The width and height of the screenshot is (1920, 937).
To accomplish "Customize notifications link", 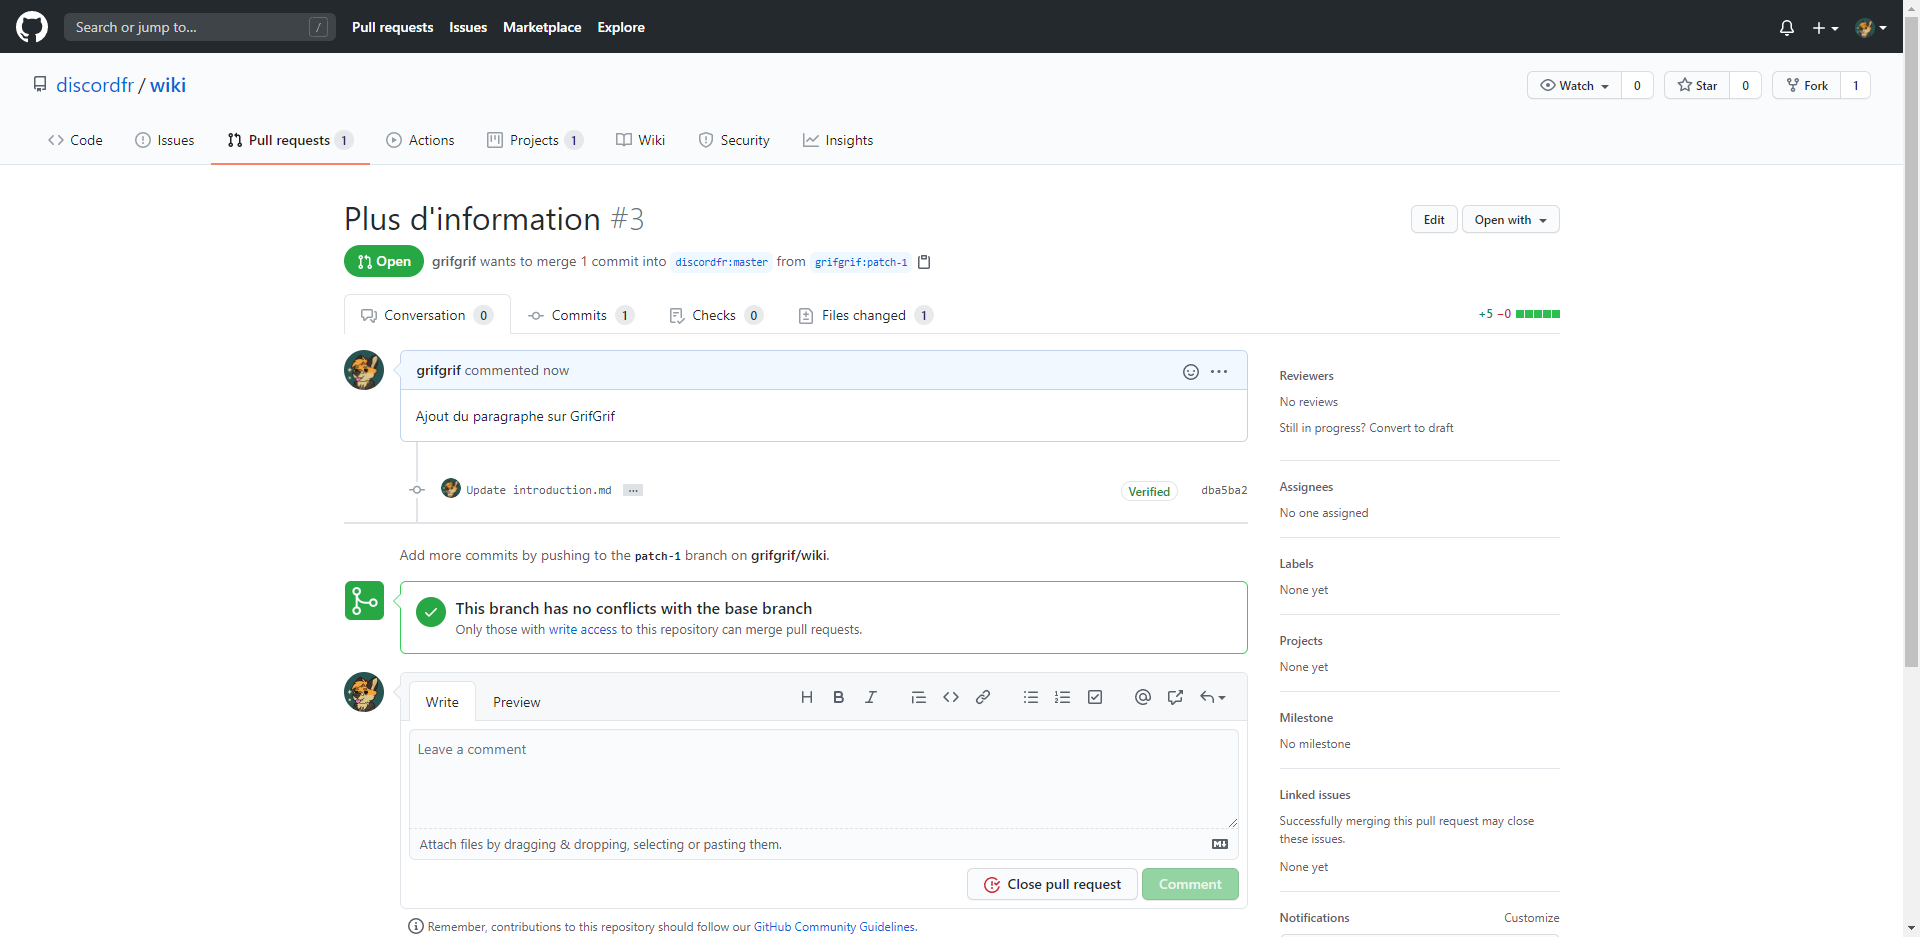I will click(1532, 918).
